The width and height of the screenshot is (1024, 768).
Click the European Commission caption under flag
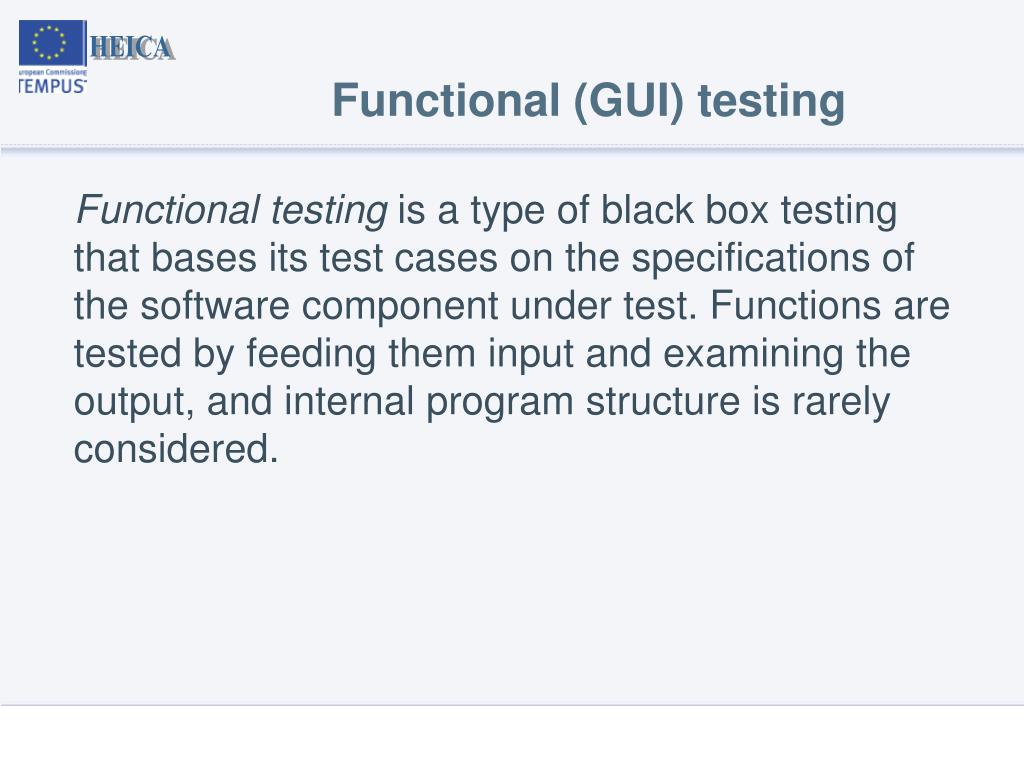point(52,72)
